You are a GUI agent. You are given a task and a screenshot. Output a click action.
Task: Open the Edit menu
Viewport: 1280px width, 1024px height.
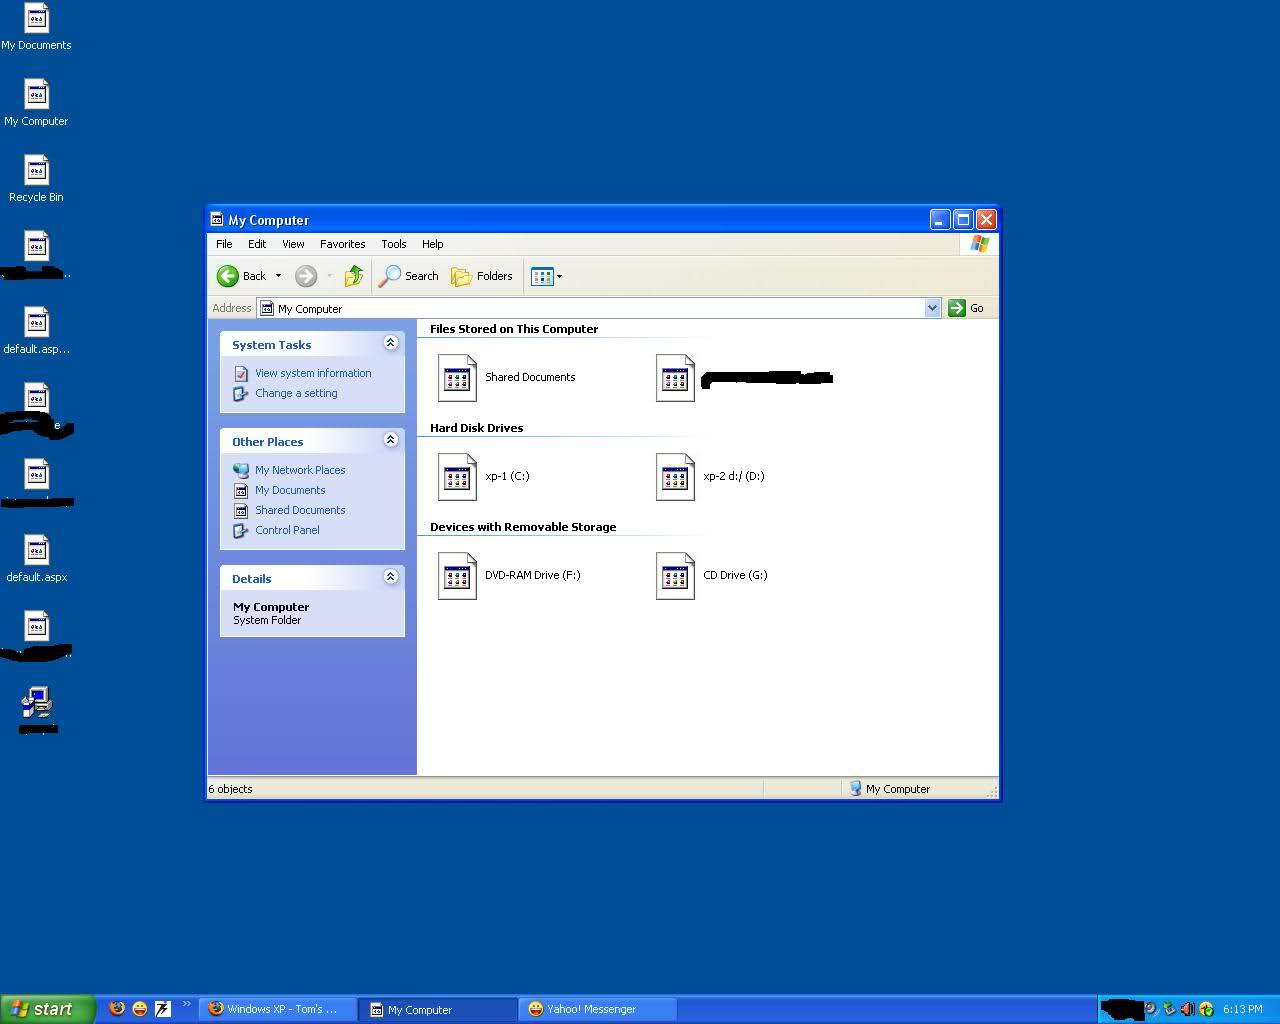(257, 244)
